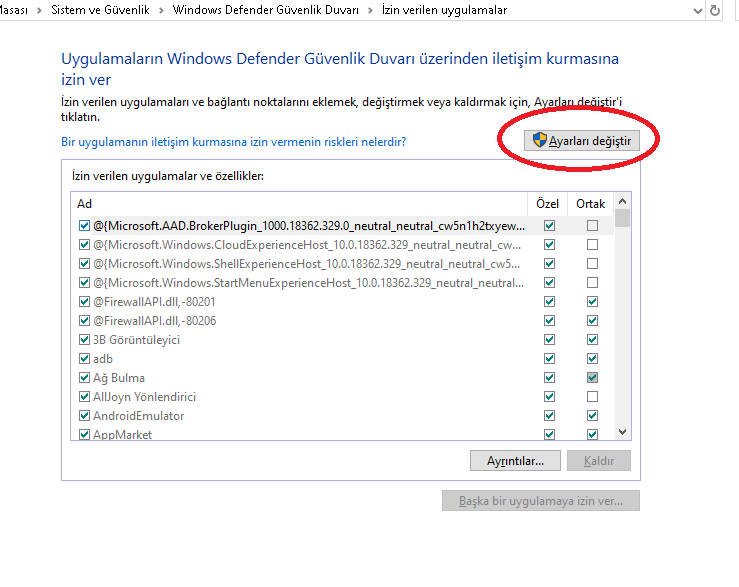739x587 pixels.
Task: Enable Ortak checkbox for StartMenuExperienceHost
Action: tap(592, 282)
